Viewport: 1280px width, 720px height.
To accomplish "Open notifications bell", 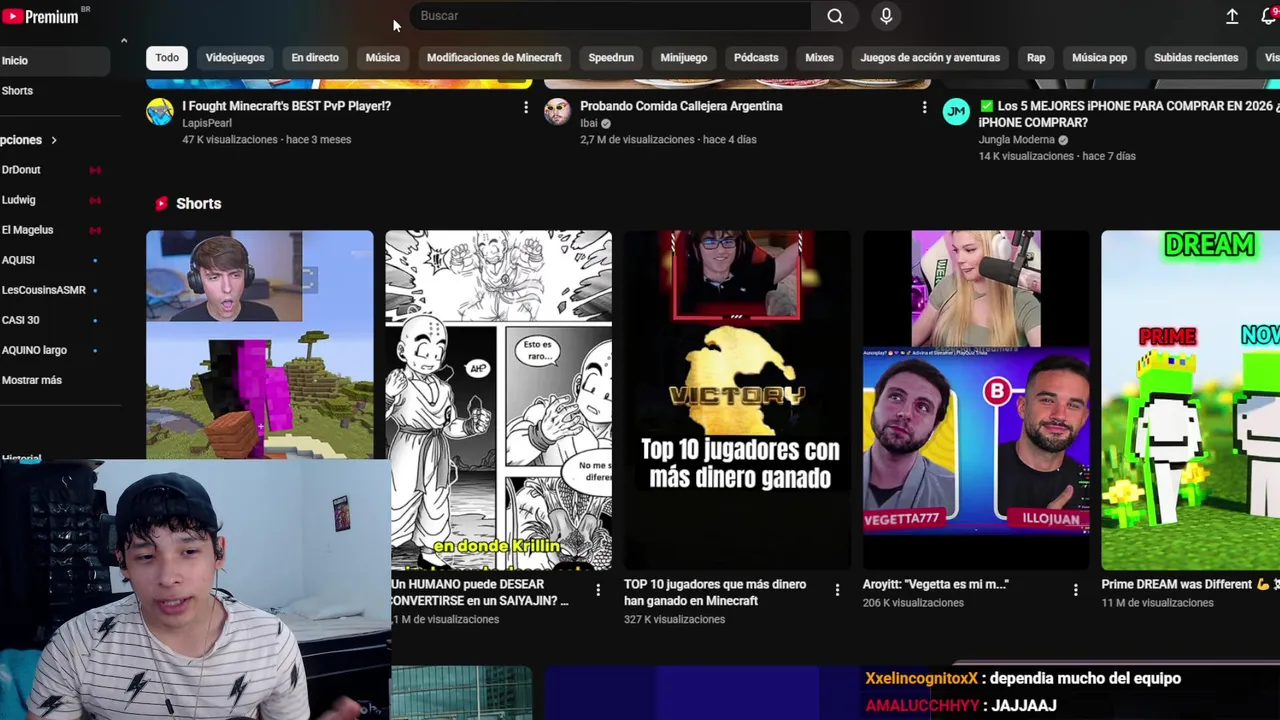I will tap(1269, 16).
